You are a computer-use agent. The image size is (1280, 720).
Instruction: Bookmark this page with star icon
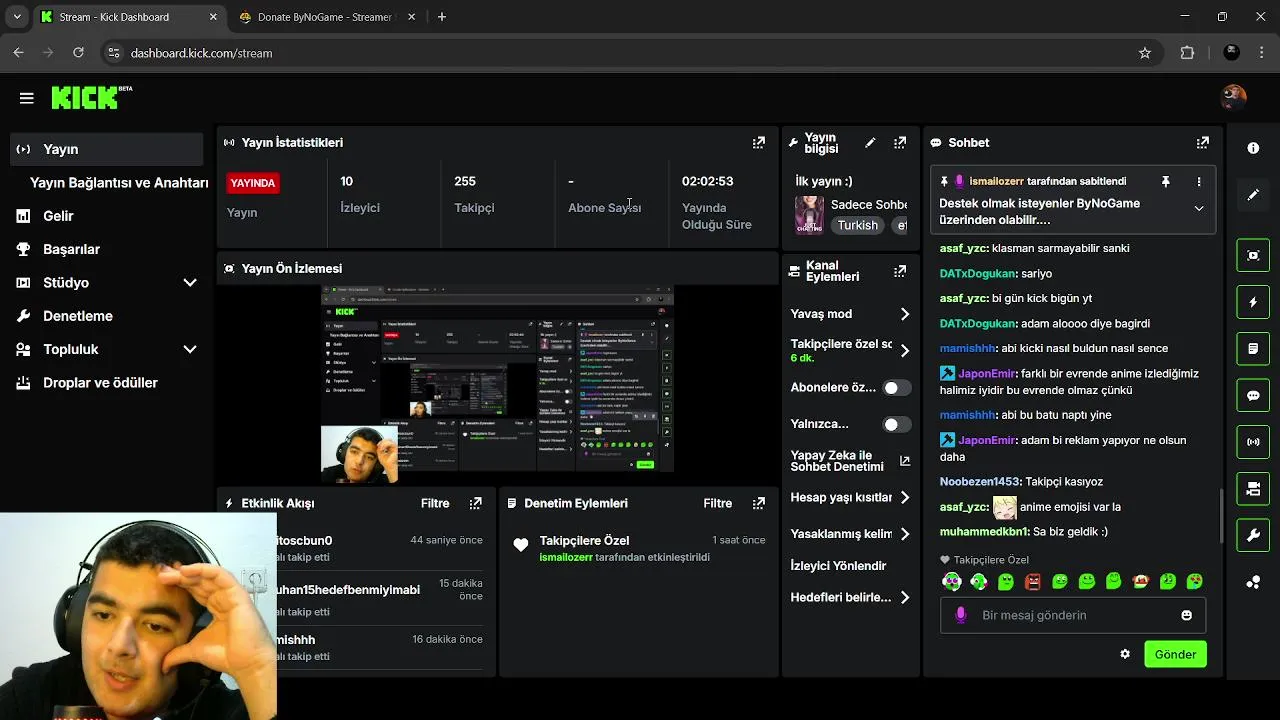[x=1145, y=53]
